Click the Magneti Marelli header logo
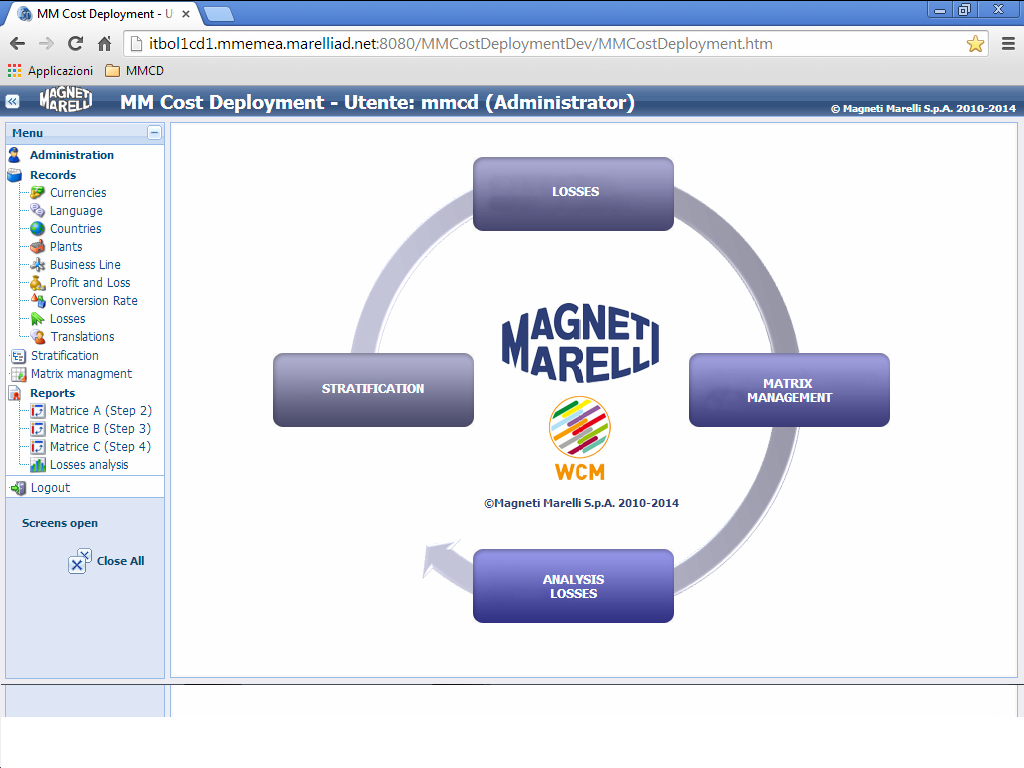The height and width of the screenshot is (768, 1024). tap(65, 100)
